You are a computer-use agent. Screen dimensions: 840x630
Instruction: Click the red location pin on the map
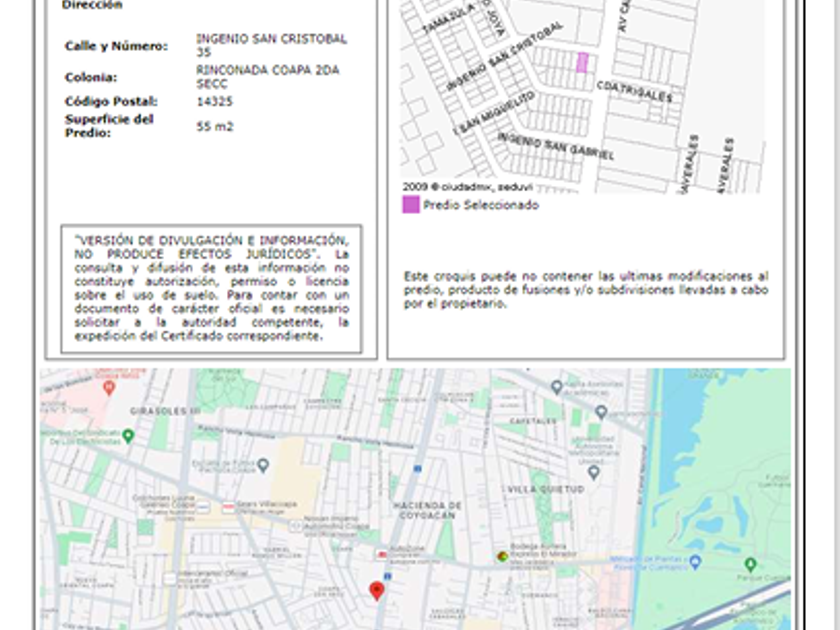377,590
